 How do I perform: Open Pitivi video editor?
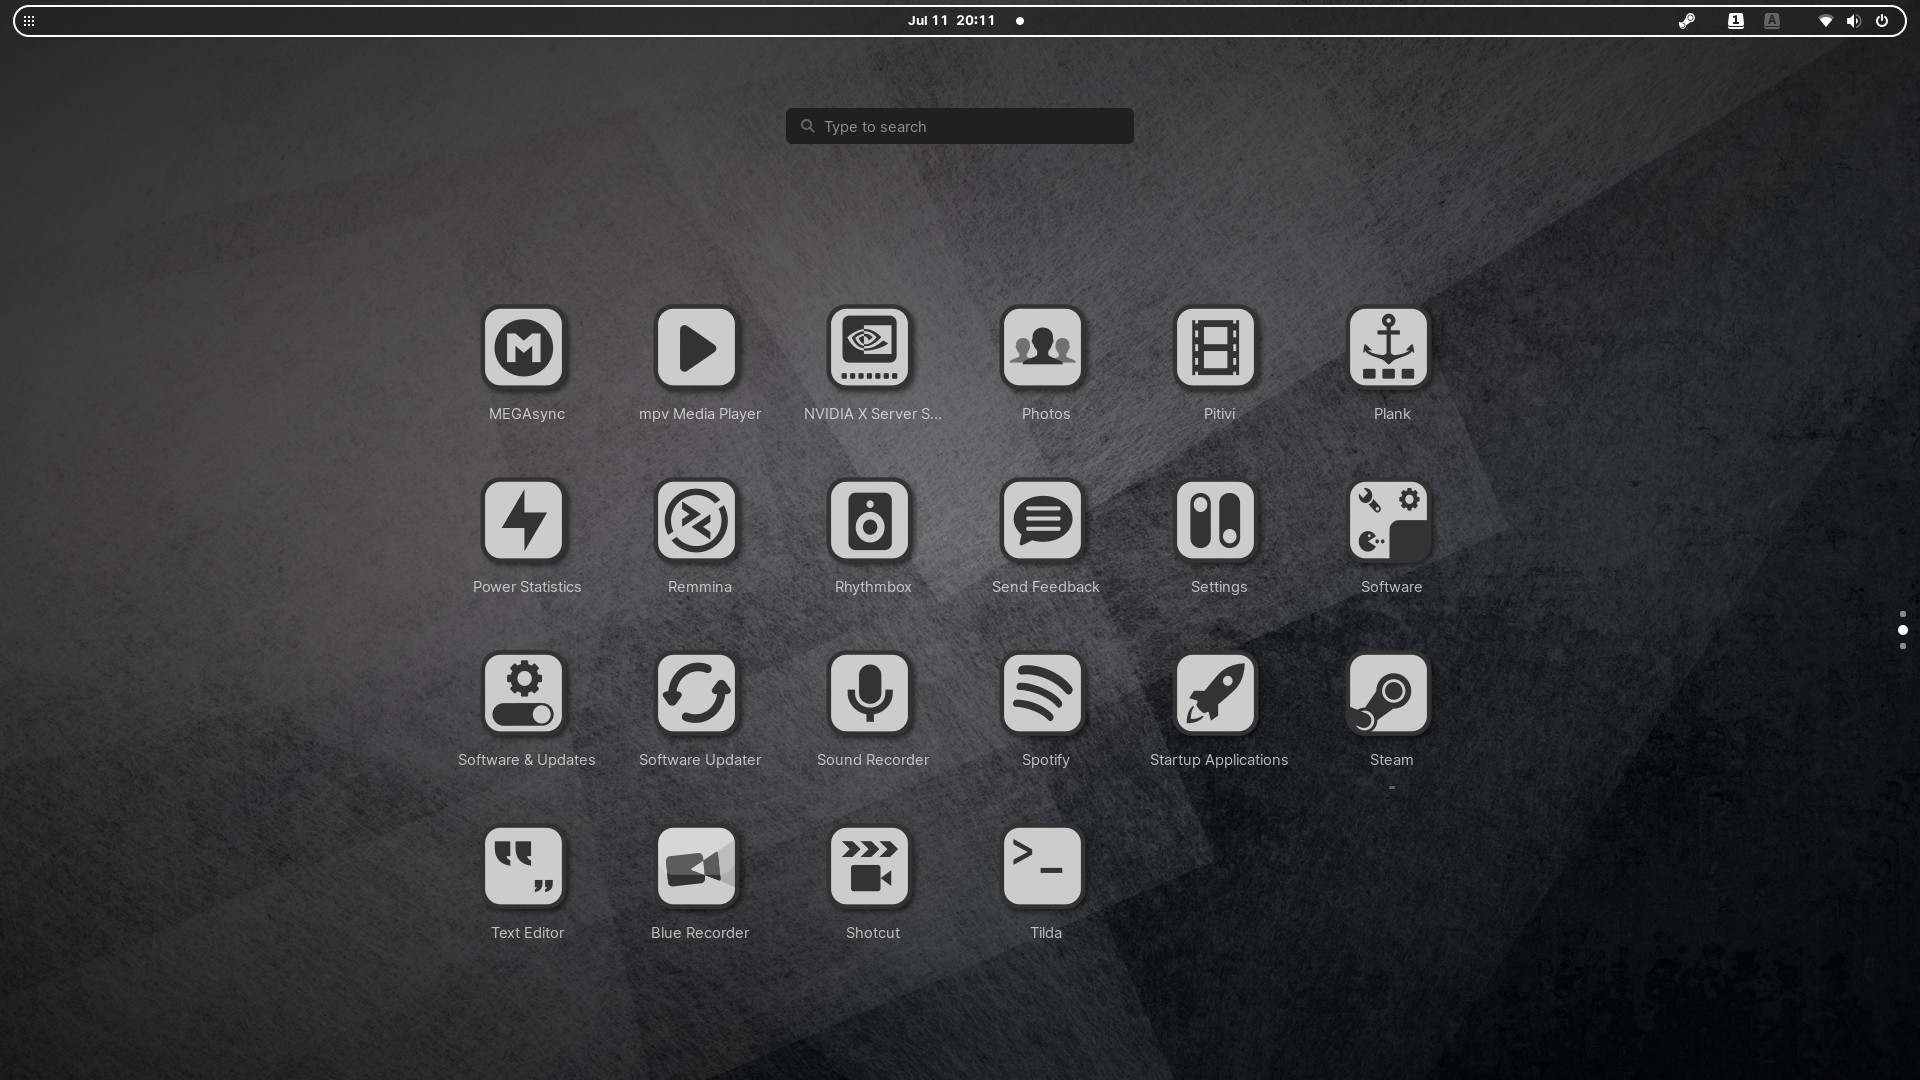(x=1216, y=347)
